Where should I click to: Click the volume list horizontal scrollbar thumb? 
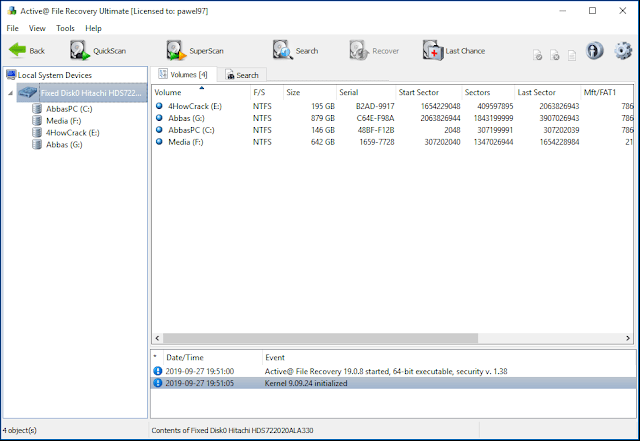[x=320, y=338]
